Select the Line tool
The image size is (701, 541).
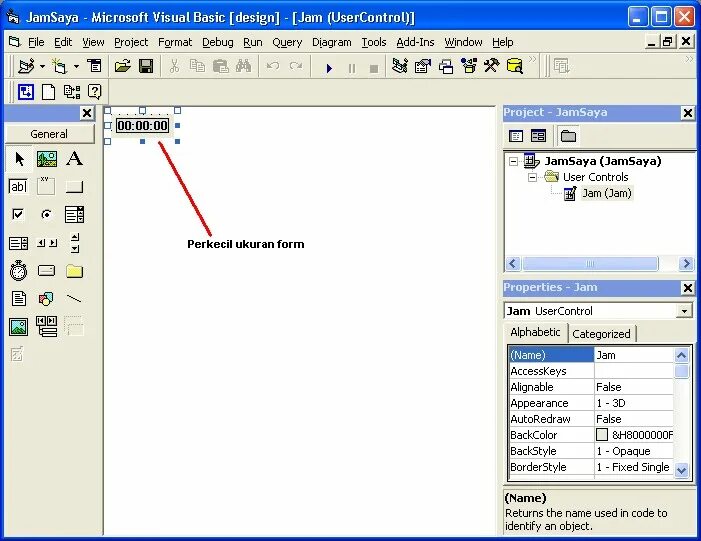pyautogui.click(x=74, y=299)
